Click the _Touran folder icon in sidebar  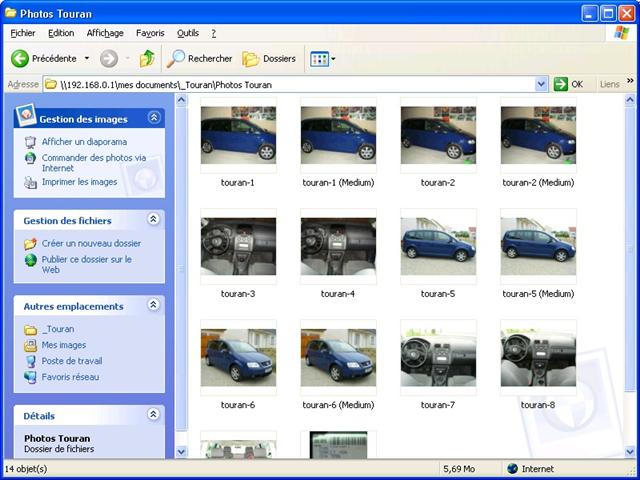[x=30, y=329]
